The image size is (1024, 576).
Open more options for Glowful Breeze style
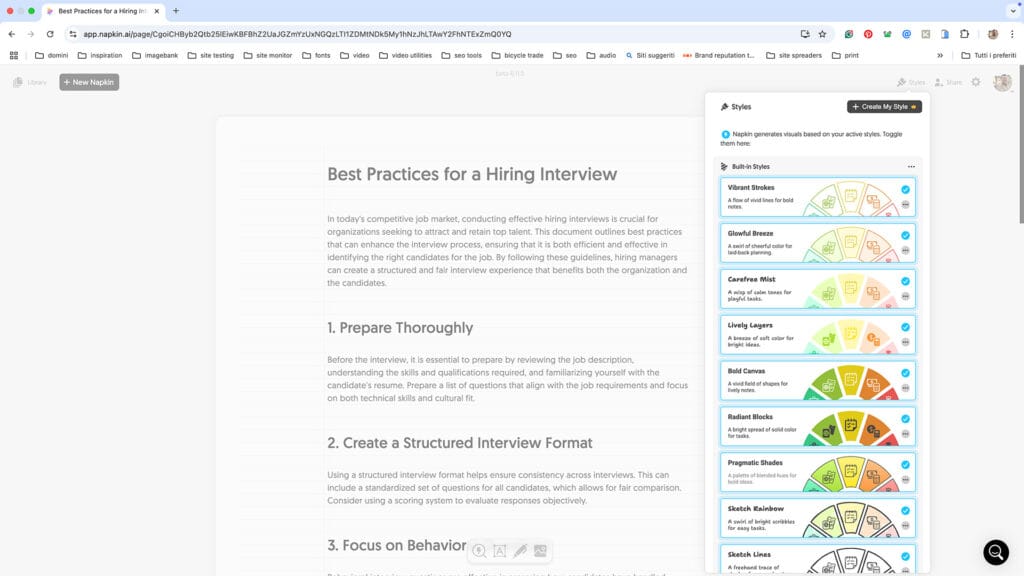coord(905,250)
